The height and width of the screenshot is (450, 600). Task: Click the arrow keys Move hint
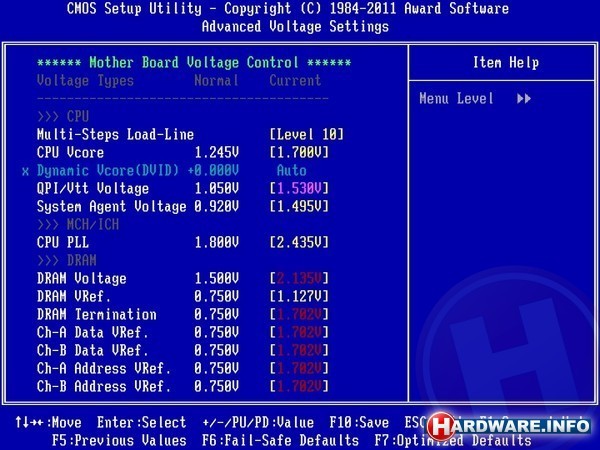point(48,423)
